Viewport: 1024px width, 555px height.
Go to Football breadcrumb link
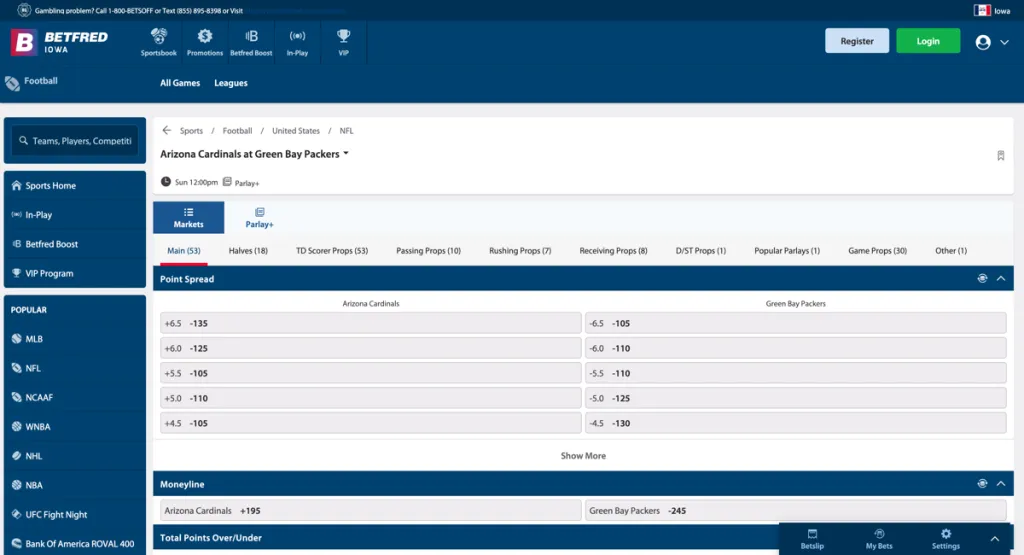237,131
